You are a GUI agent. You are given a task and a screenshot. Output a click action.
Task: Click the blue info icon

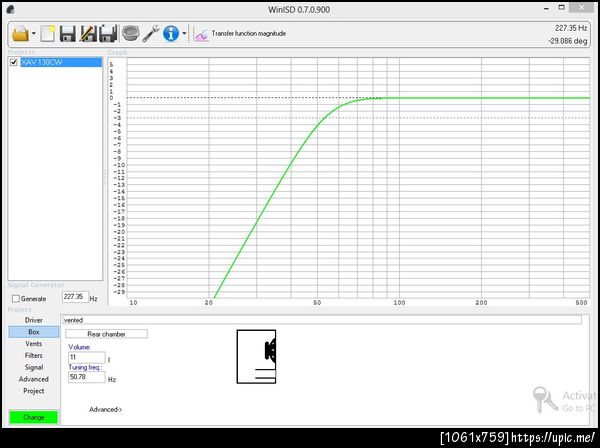tap(171, 34)
